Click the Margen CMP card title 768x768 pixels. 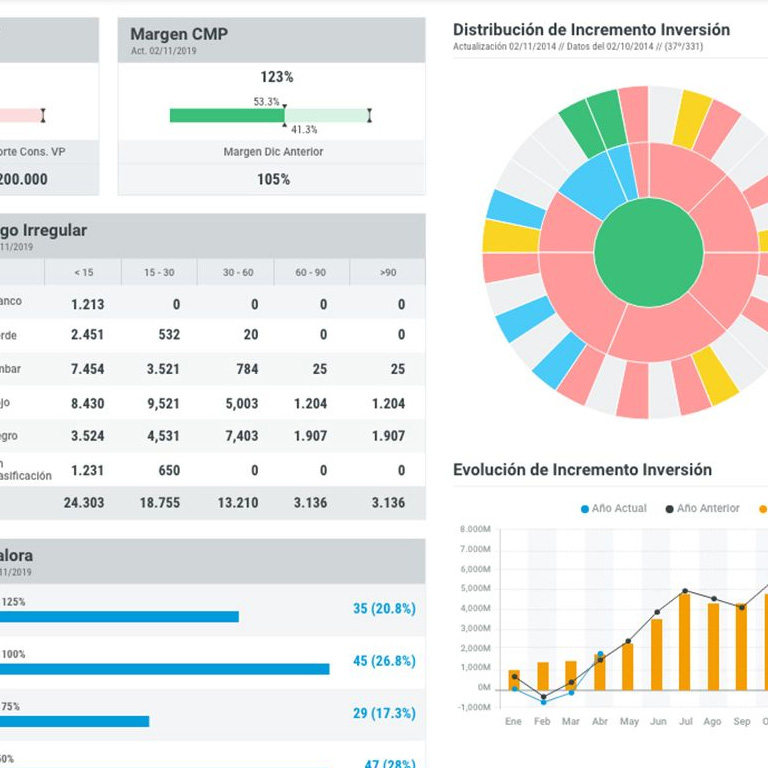pyautogui.click(x=179, y=34)
